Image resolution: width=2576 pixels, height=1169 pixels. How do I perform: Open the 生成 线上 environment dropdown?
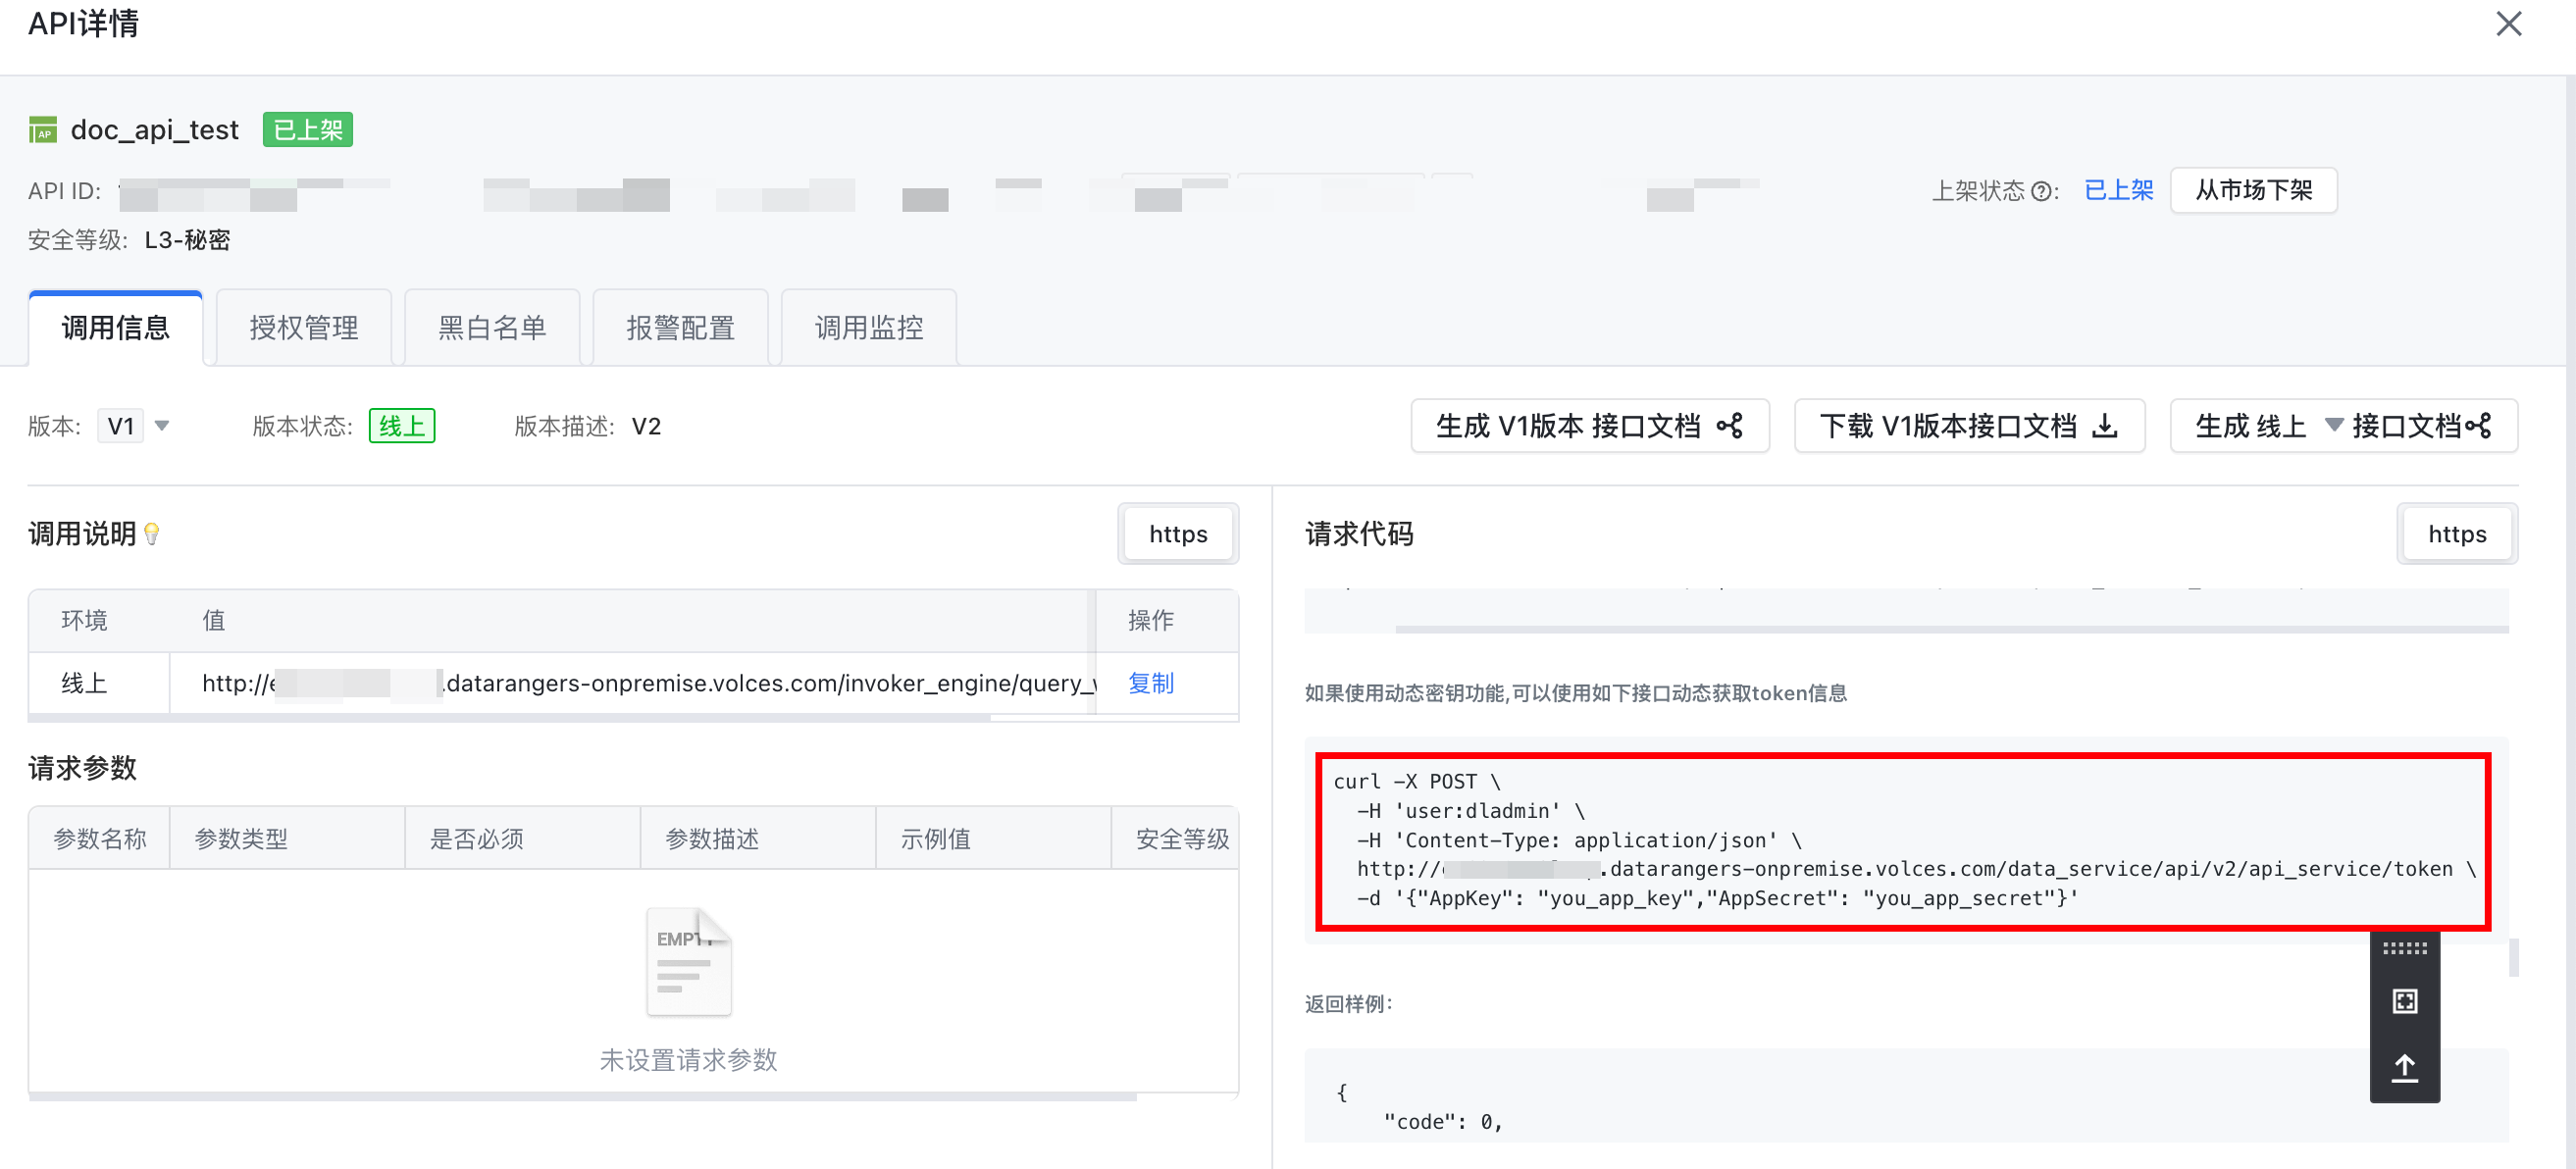[x=2333, y=425]
